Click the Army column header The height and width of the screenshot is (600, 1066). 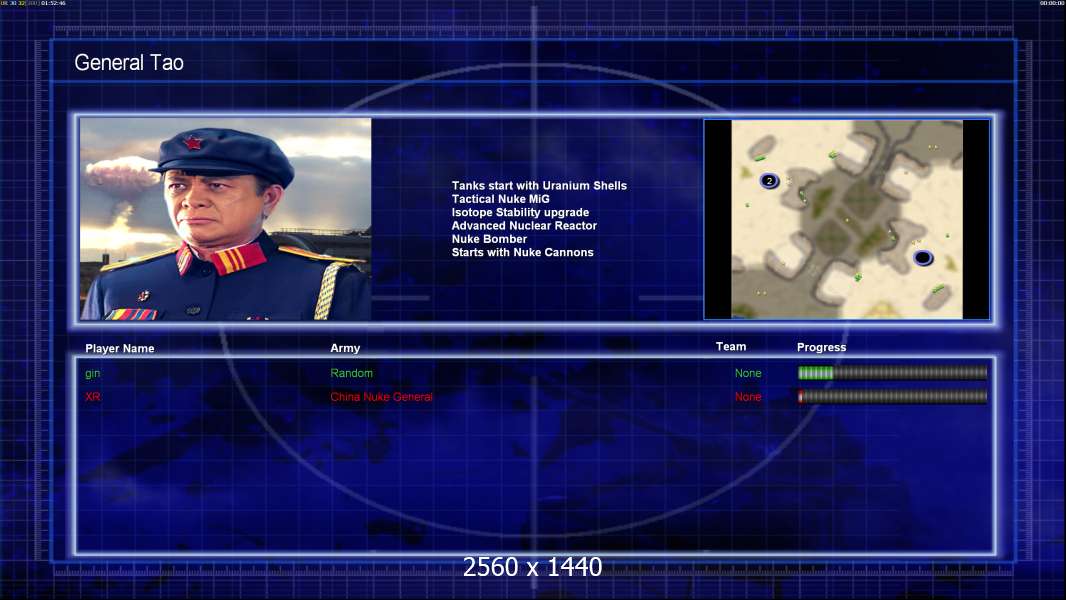coord(345,348)
